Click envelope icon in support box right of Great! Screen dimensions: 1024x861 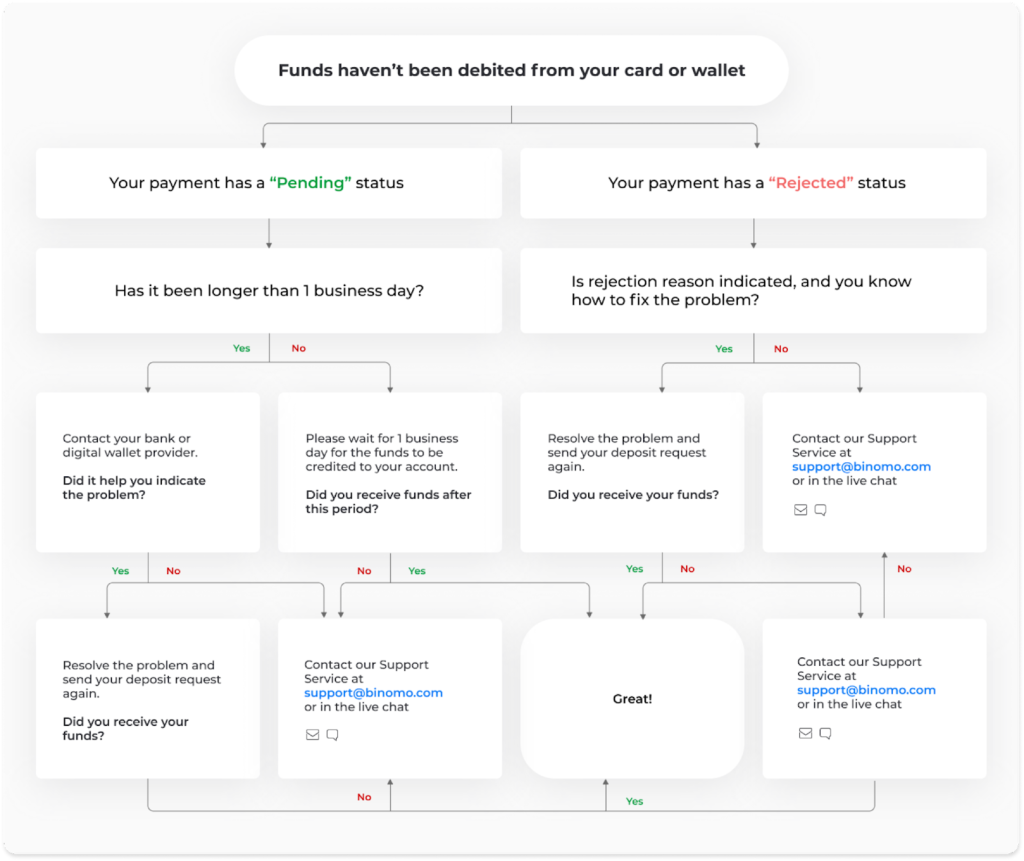coord(806,733)
